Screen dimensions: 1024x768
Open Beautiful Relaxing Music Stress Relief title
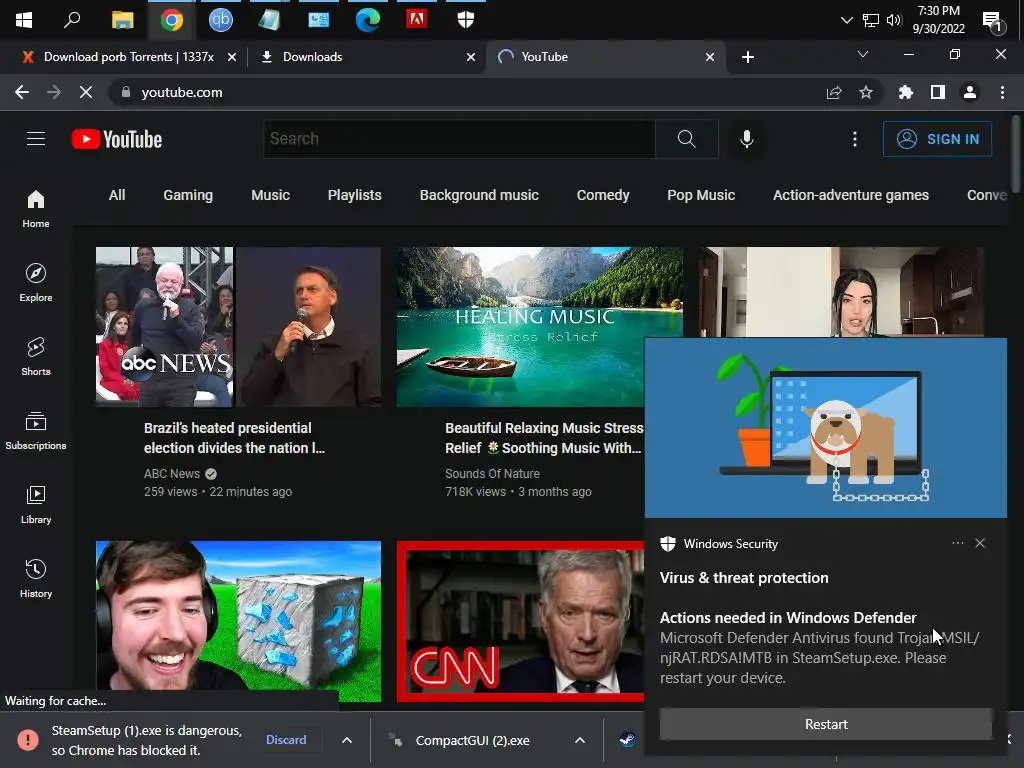[x=543, y=438]
